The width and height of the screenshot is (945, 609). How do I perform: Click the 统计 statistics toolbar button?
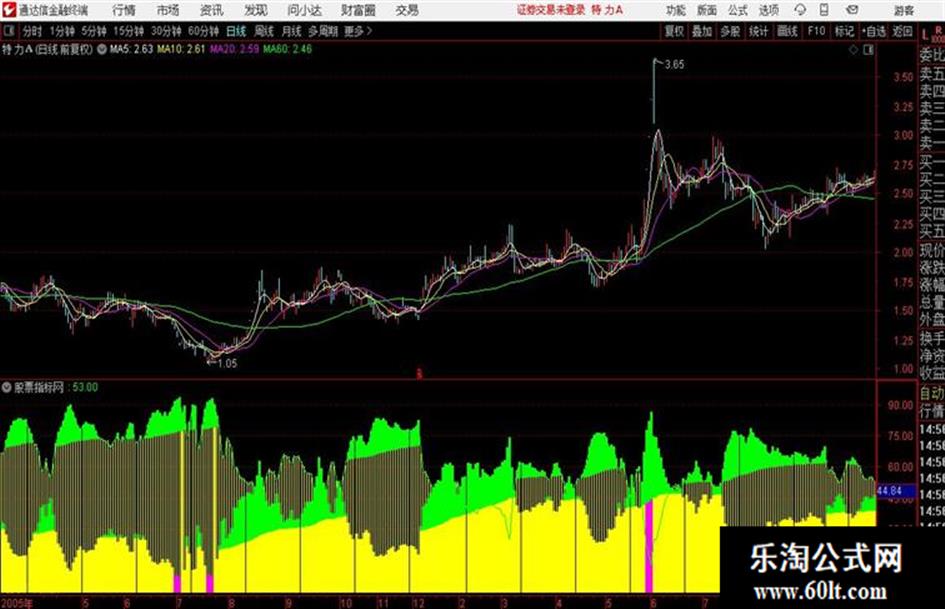coord(759,31)
